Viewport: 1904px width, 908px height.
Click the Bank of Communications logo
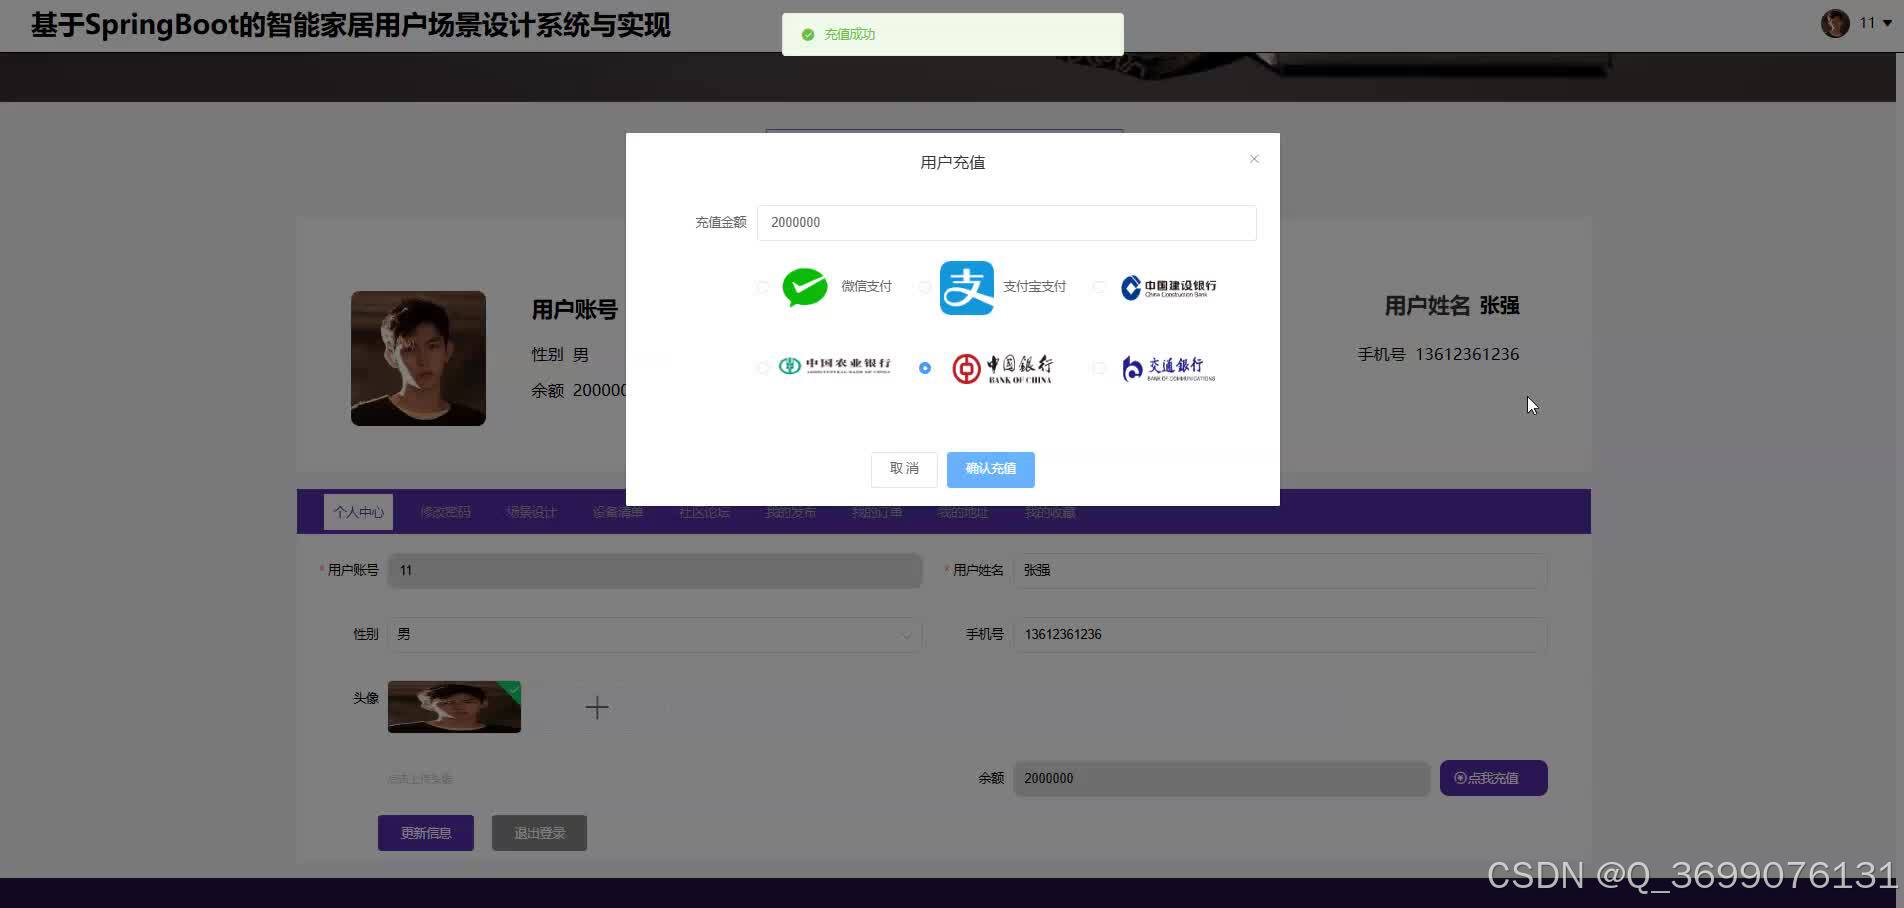pos(1168,369)
